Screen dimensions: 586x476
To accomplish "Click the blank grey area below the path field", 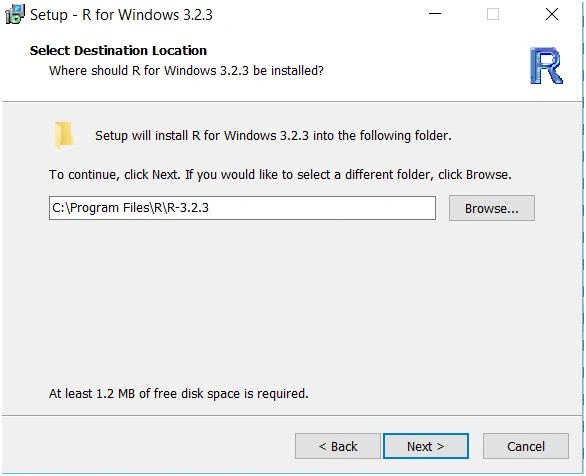I will click(292, 299).
